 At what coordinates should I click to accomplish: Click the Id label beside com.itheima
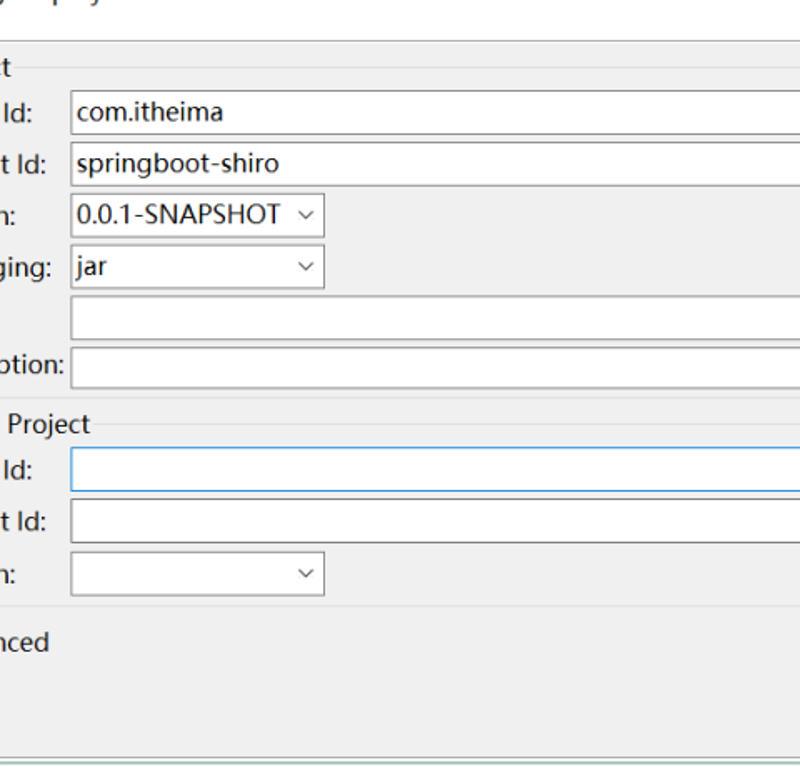(17, 113)
